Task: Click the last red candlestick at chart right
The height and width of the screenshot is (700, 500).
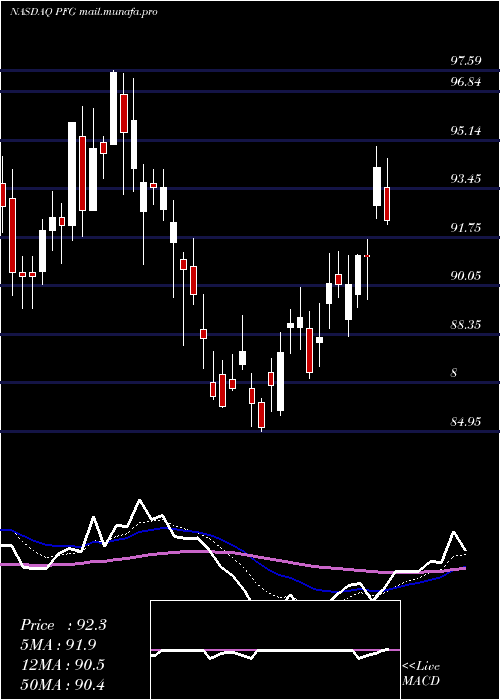Action: coord(387,204)
